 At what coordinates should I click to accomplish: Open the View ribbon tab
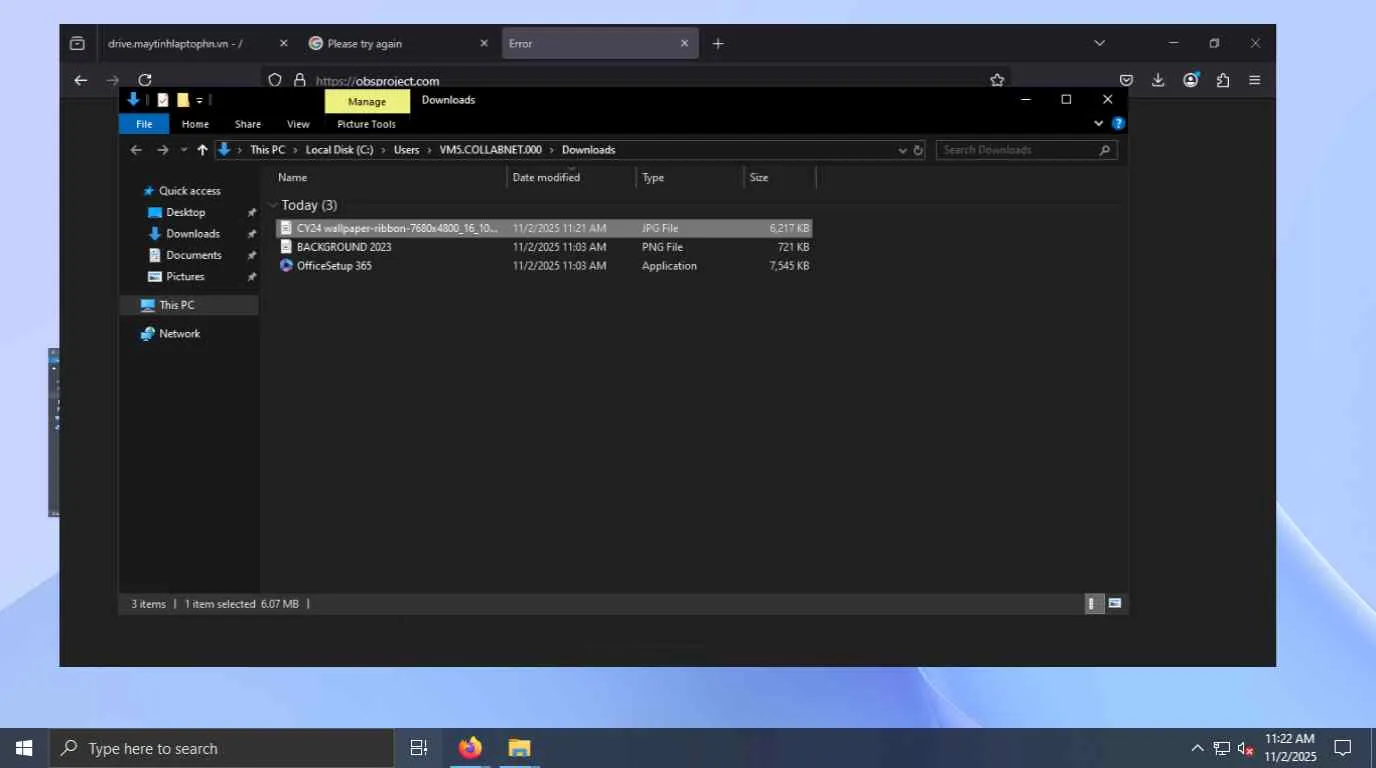pyautogui.click(x=298, y=124)
